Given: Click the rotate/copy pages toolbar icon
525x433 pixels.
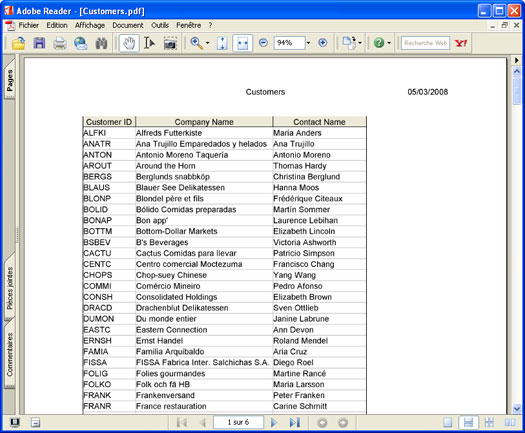Looking at the screenshot, I should (x=349, y=43).
